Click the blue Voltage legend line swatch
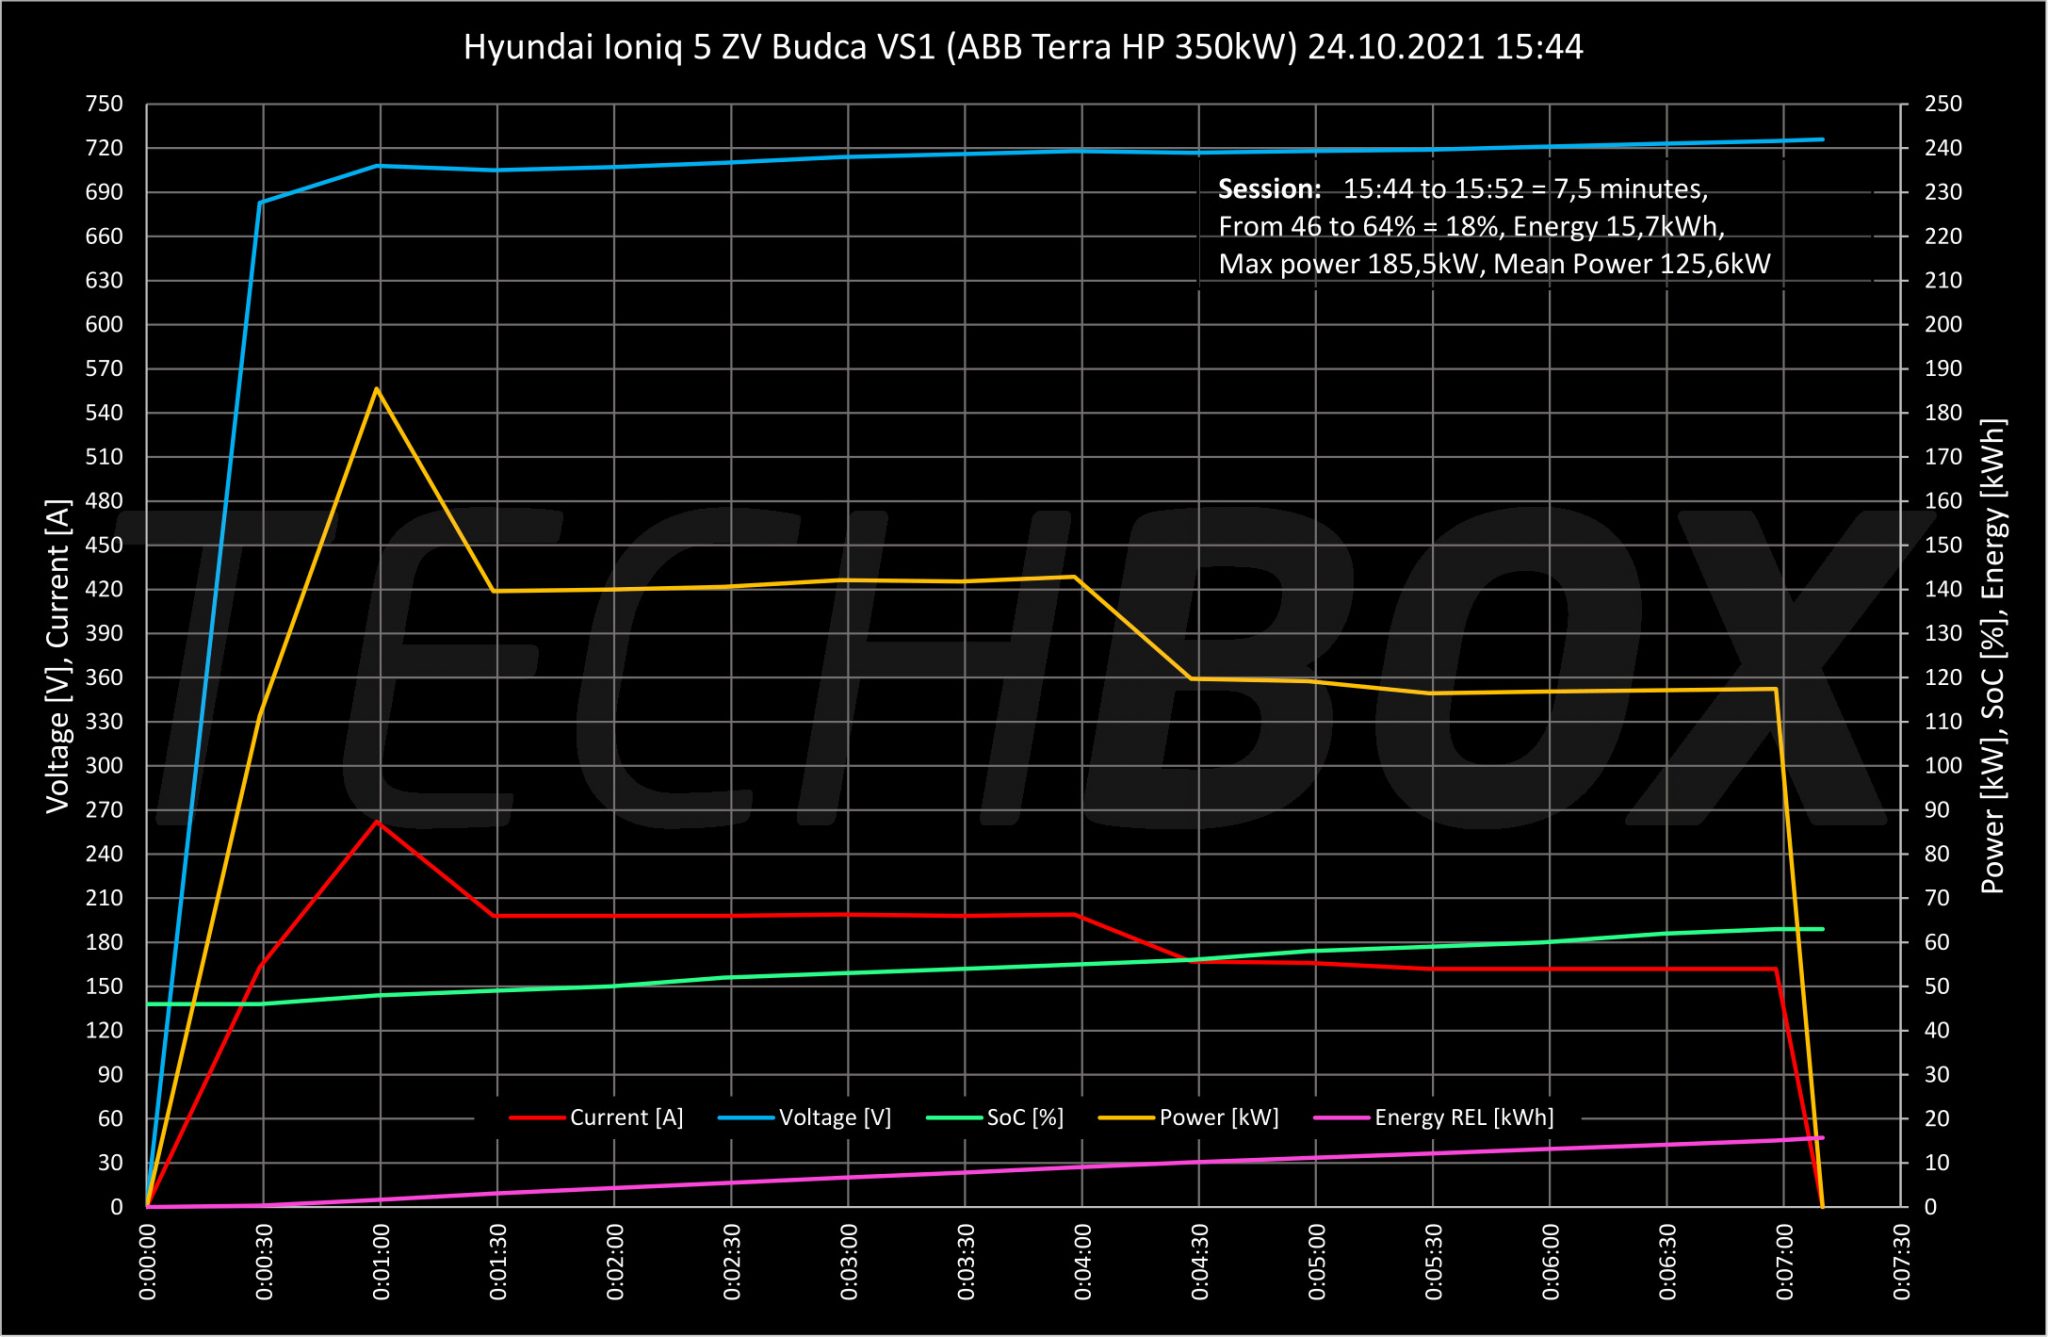This screenshot has height=1337, width=2048. coord(745,1118)
